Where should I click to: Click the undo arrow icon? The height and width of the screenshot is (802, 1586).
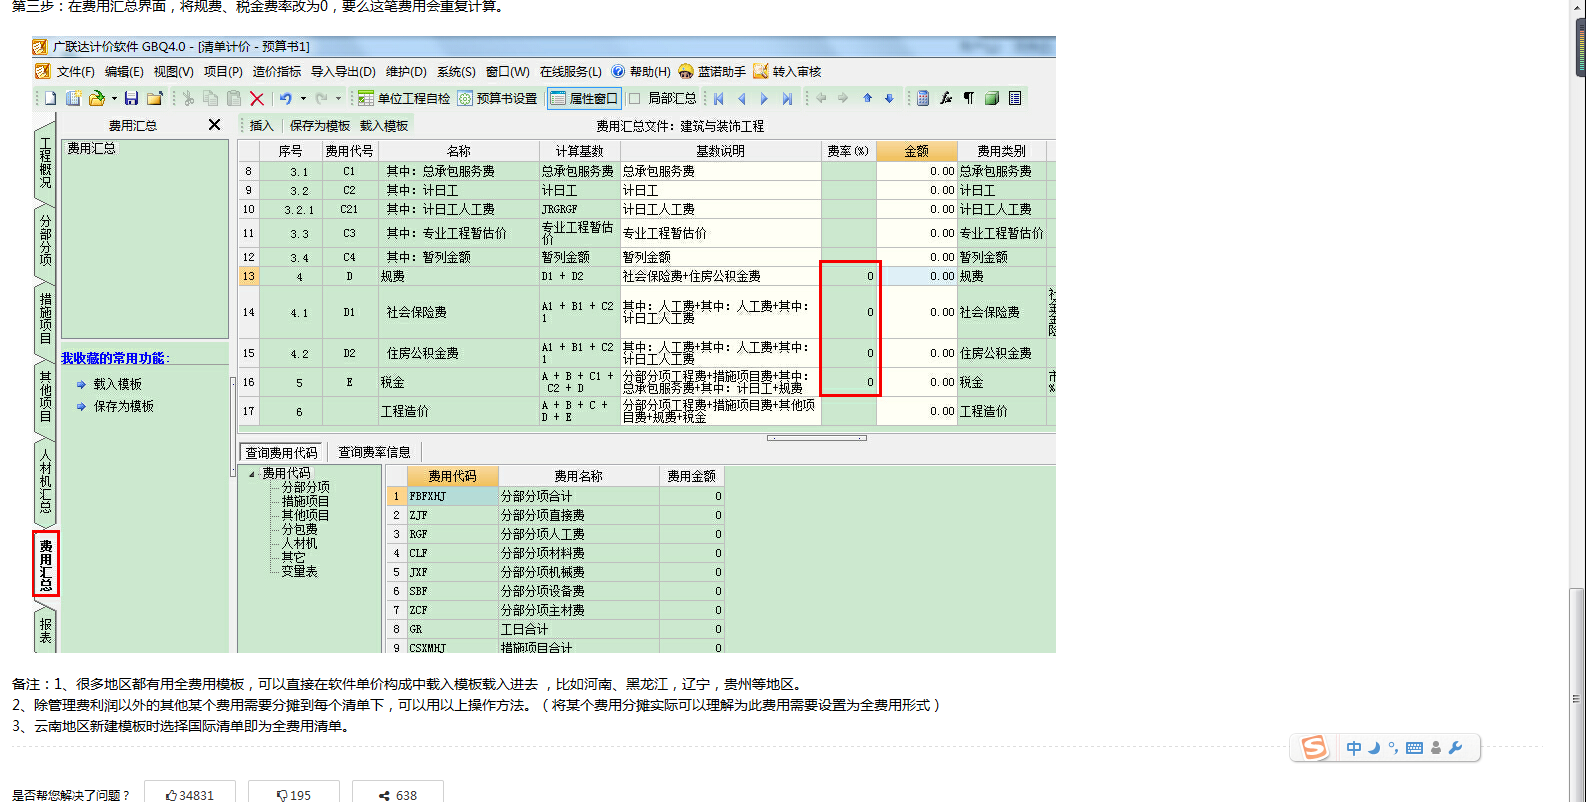point(286,98)
